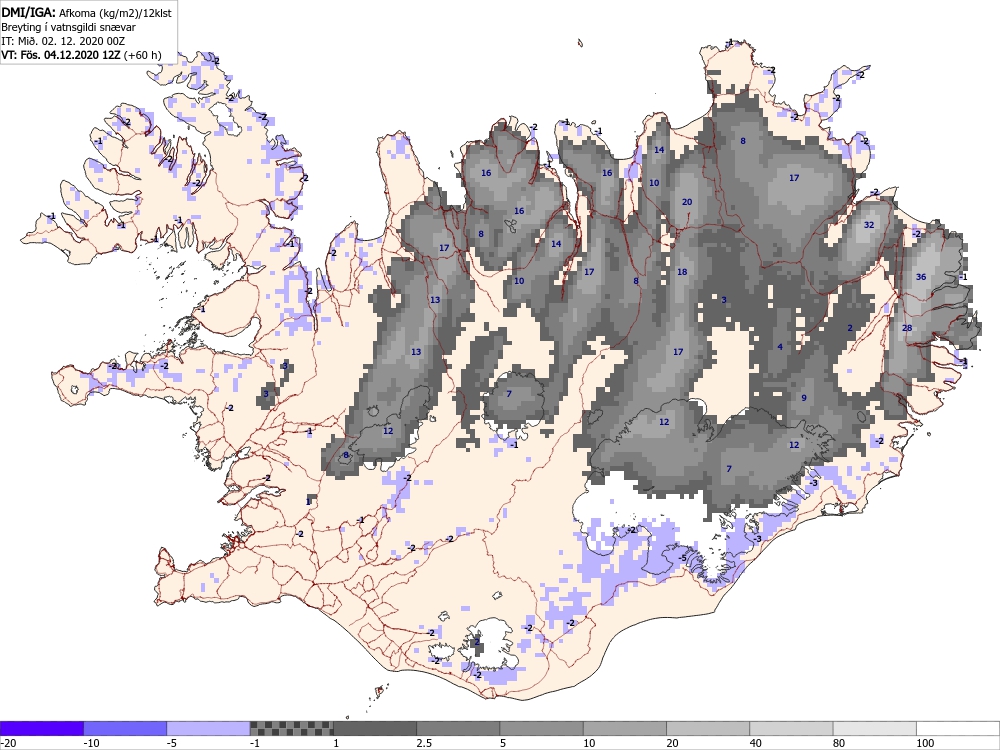Select the white above-100 legend swatch
The width and height of the screenshot is (1000, 750).
point(958,728)
